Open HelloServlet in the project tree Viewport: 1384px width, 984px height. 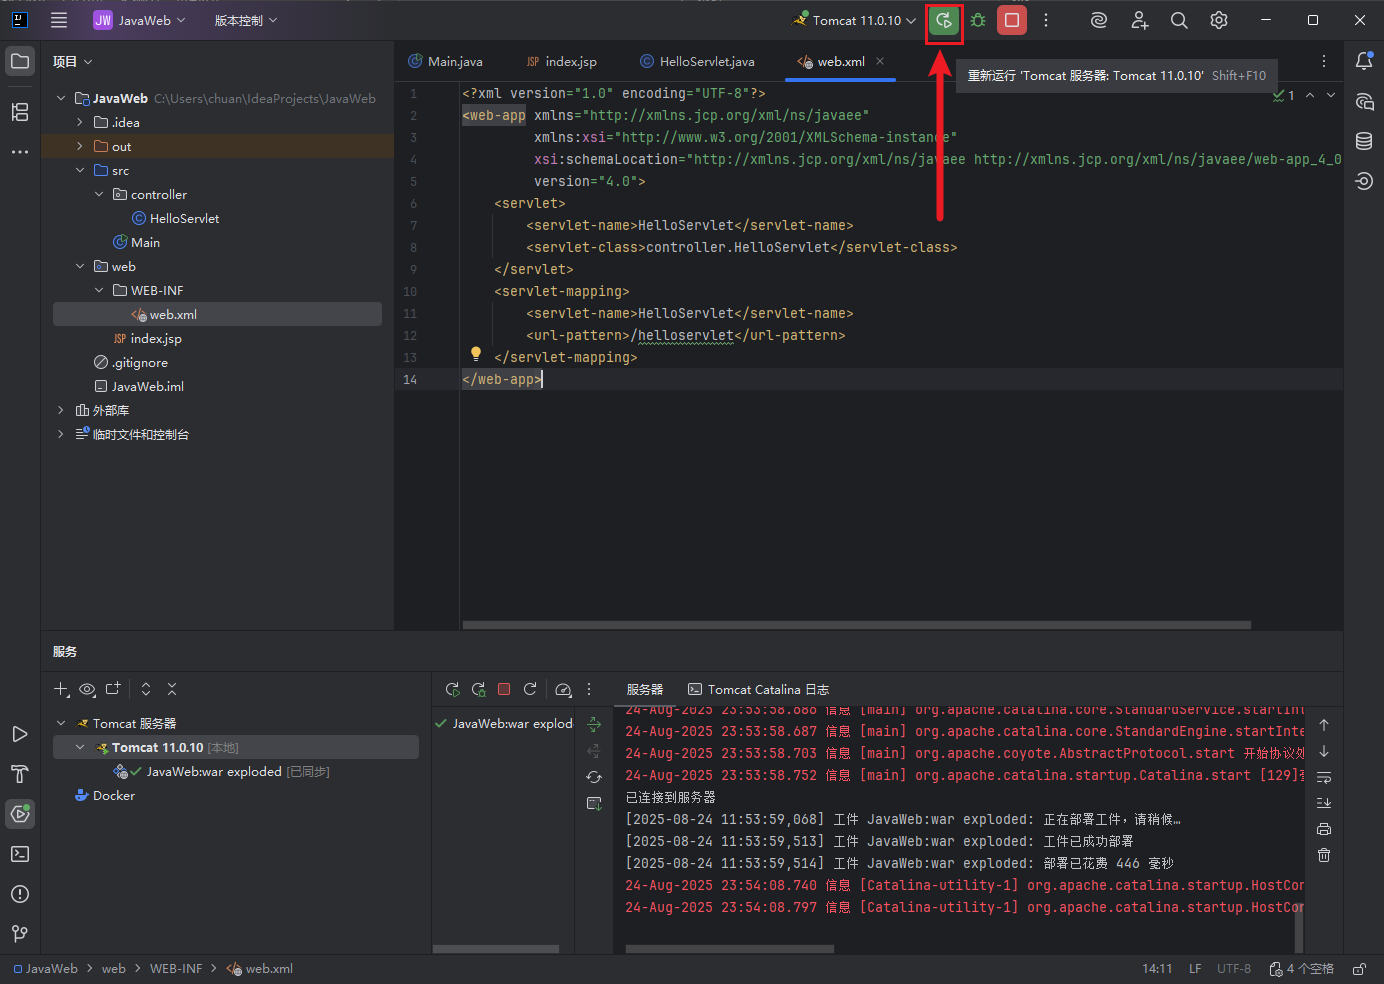174,218
